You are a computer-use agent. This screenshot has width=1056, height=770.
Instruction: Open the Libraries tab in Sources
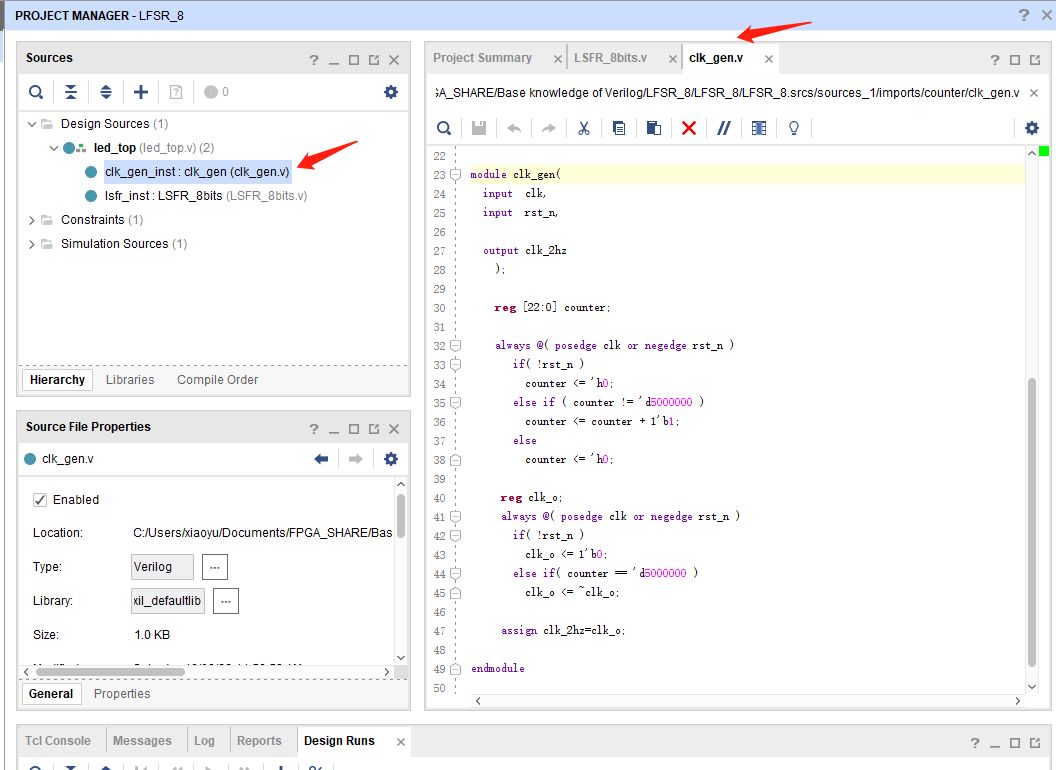[x=130, y=380]
